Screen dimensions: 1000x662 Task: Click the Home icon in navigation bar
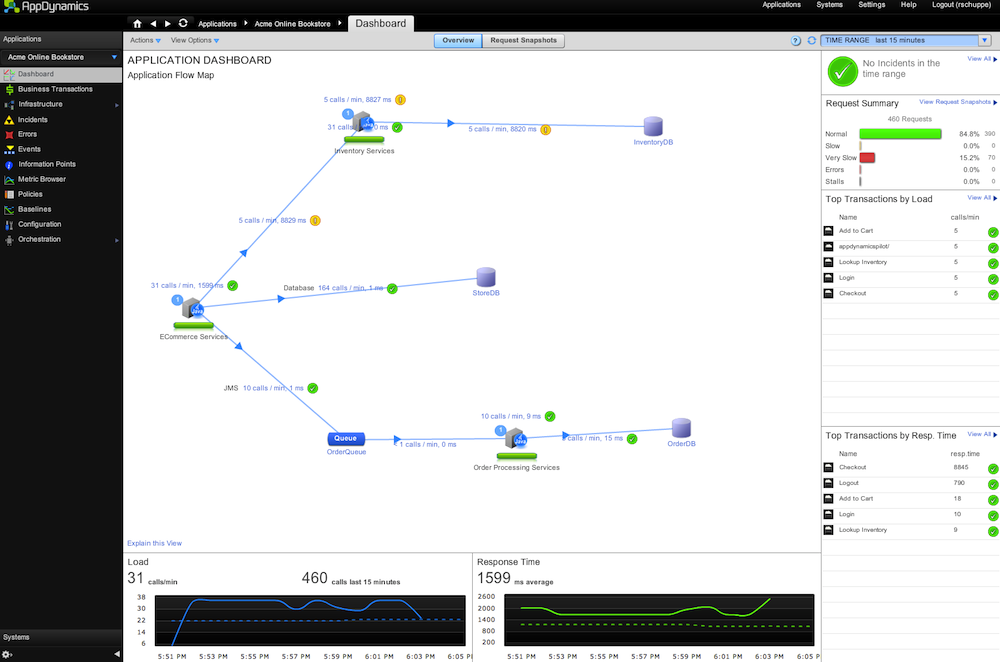coord(137,23)
